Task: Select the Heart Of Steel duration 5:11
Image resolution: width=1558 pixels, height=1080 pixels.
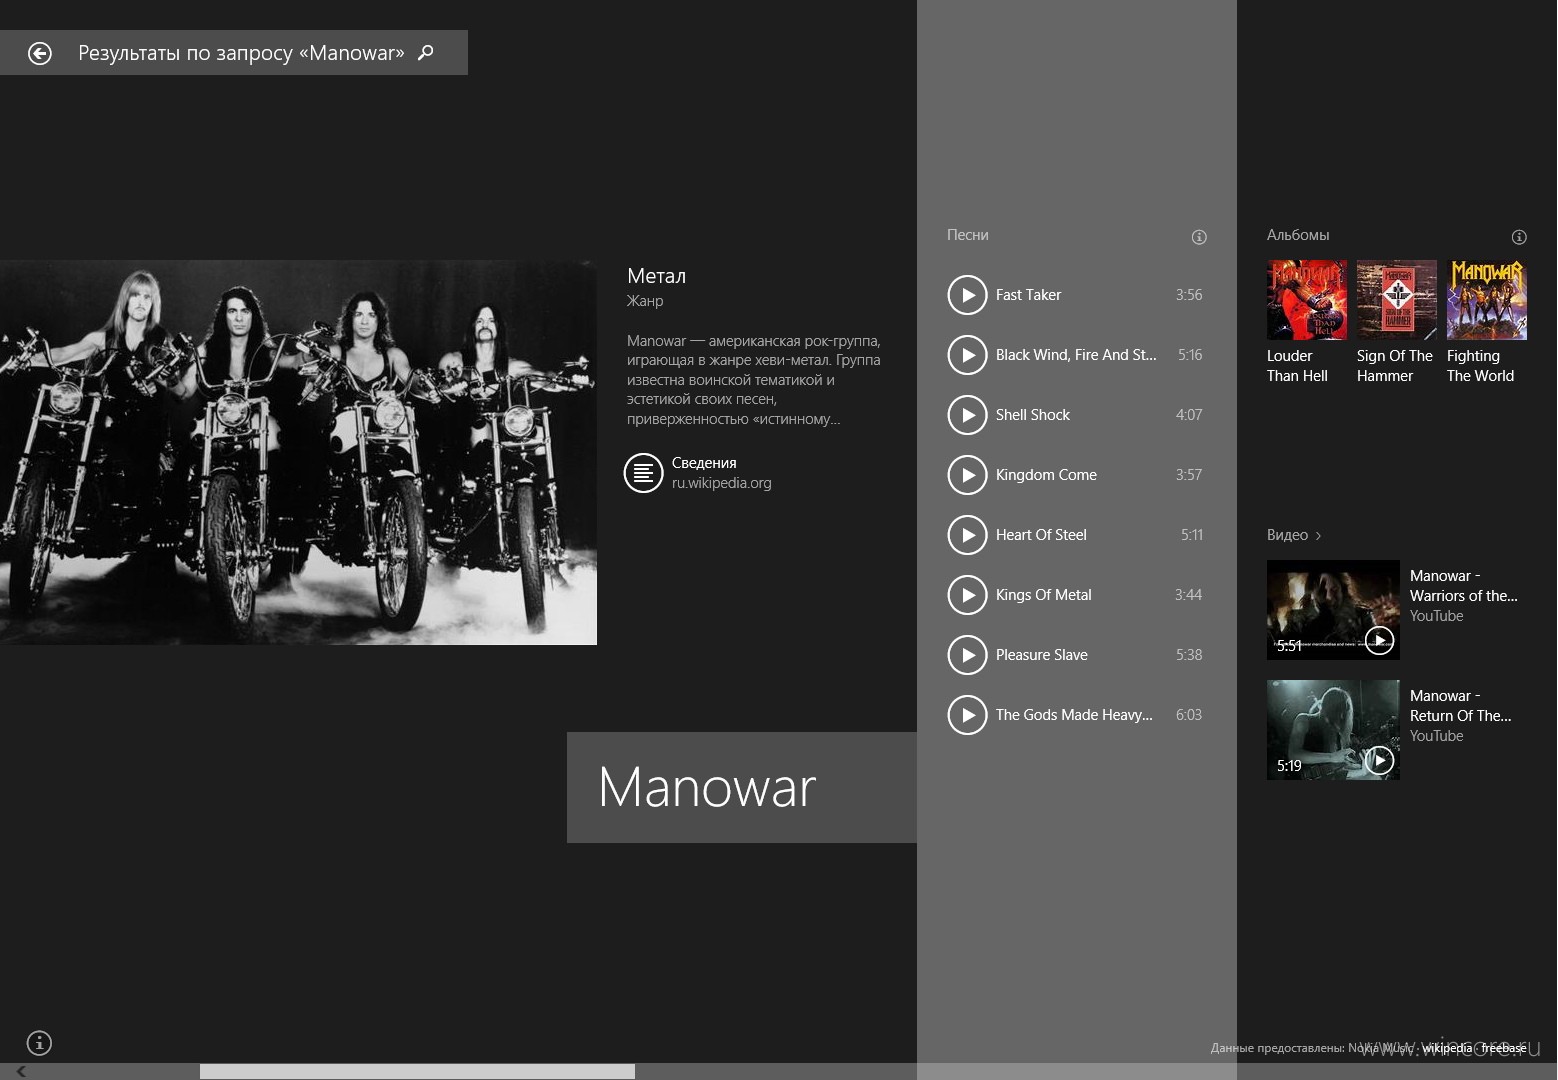Action: [1192, 535]
